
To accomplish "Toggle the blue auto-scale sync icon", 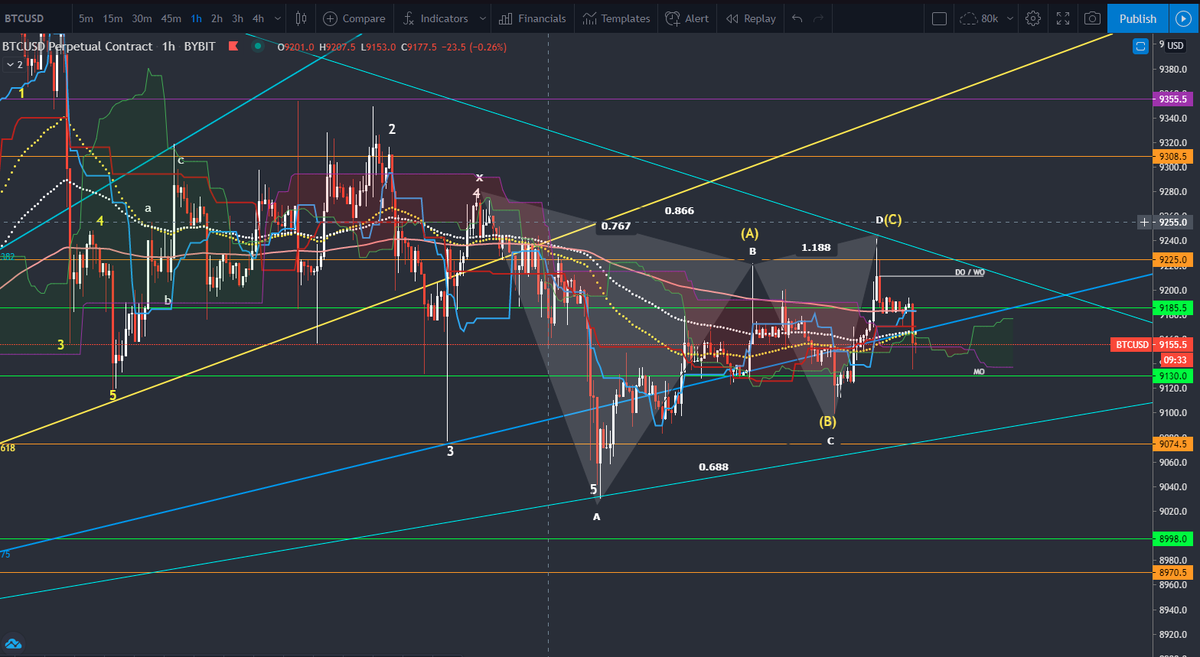I will [1141, 46].
